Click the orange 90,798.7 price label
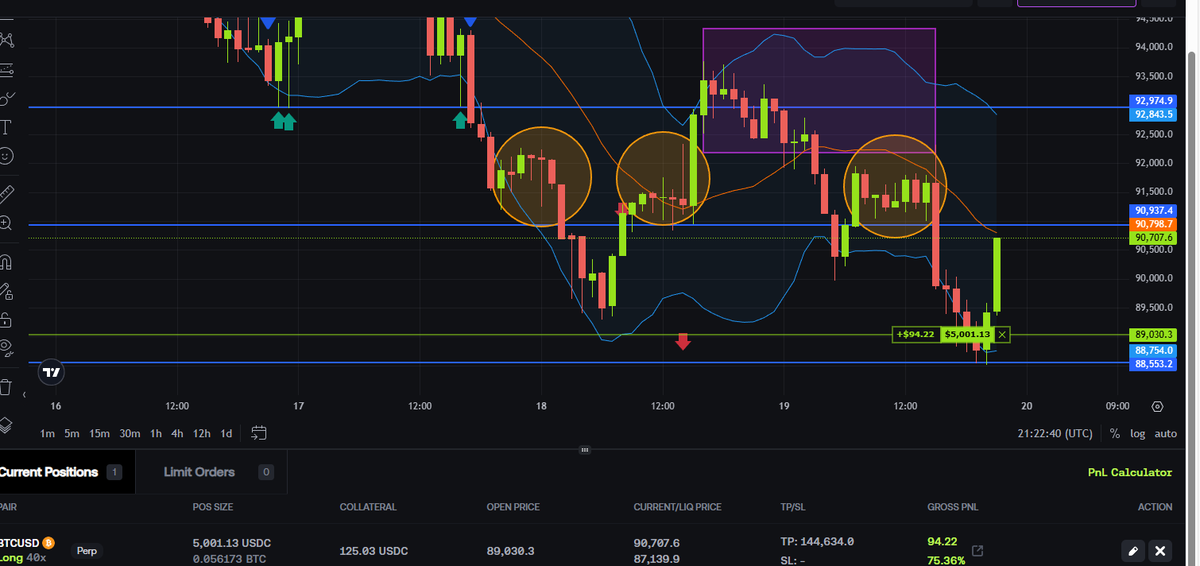Screen dimensions: 1200x566 point(1154,224)
